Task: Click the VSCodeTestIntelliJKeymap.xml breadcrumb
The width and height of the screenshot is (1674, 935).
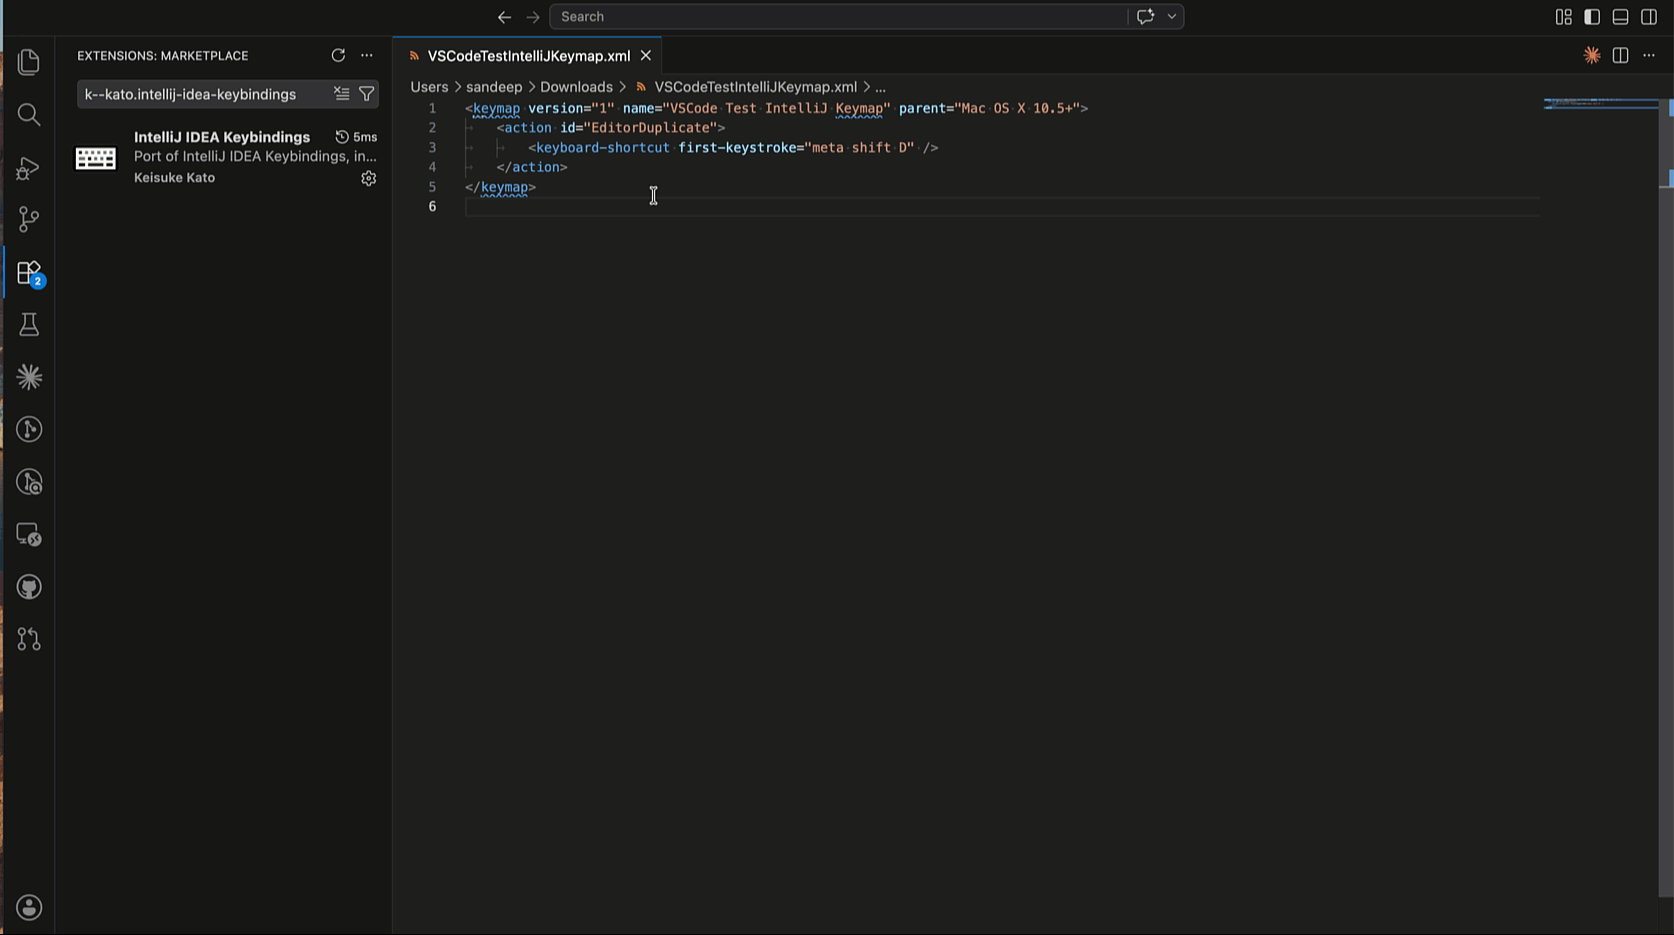Action: pos(755,87)
